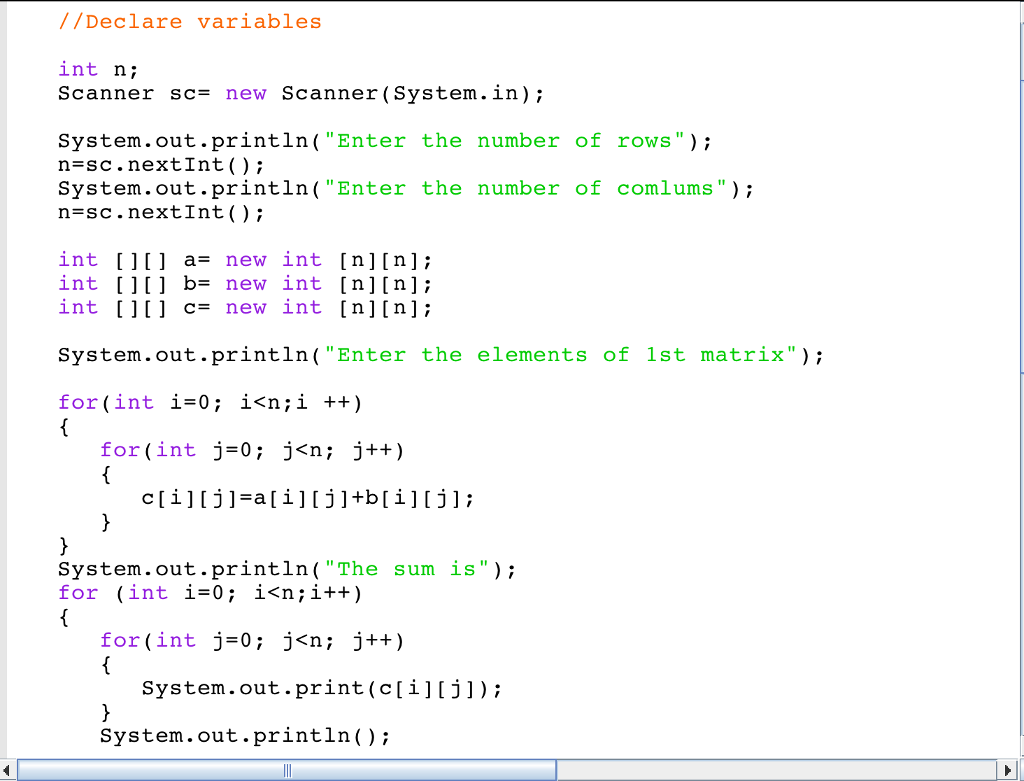
Task: Click the array declaration for matrix b
Action: [x=245, y=283]
